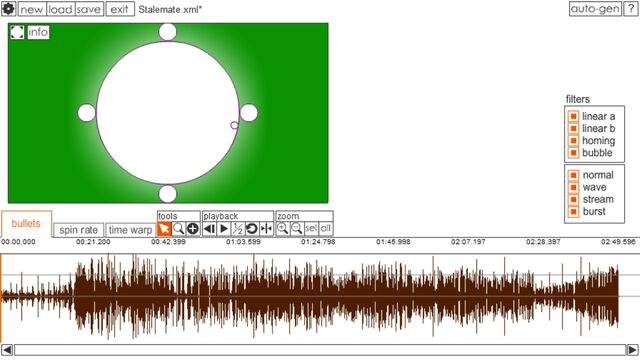This screenshot has width=640, height=360.
Task: Click the center-on-cursor playback icon
Action: tap(266, 229)
